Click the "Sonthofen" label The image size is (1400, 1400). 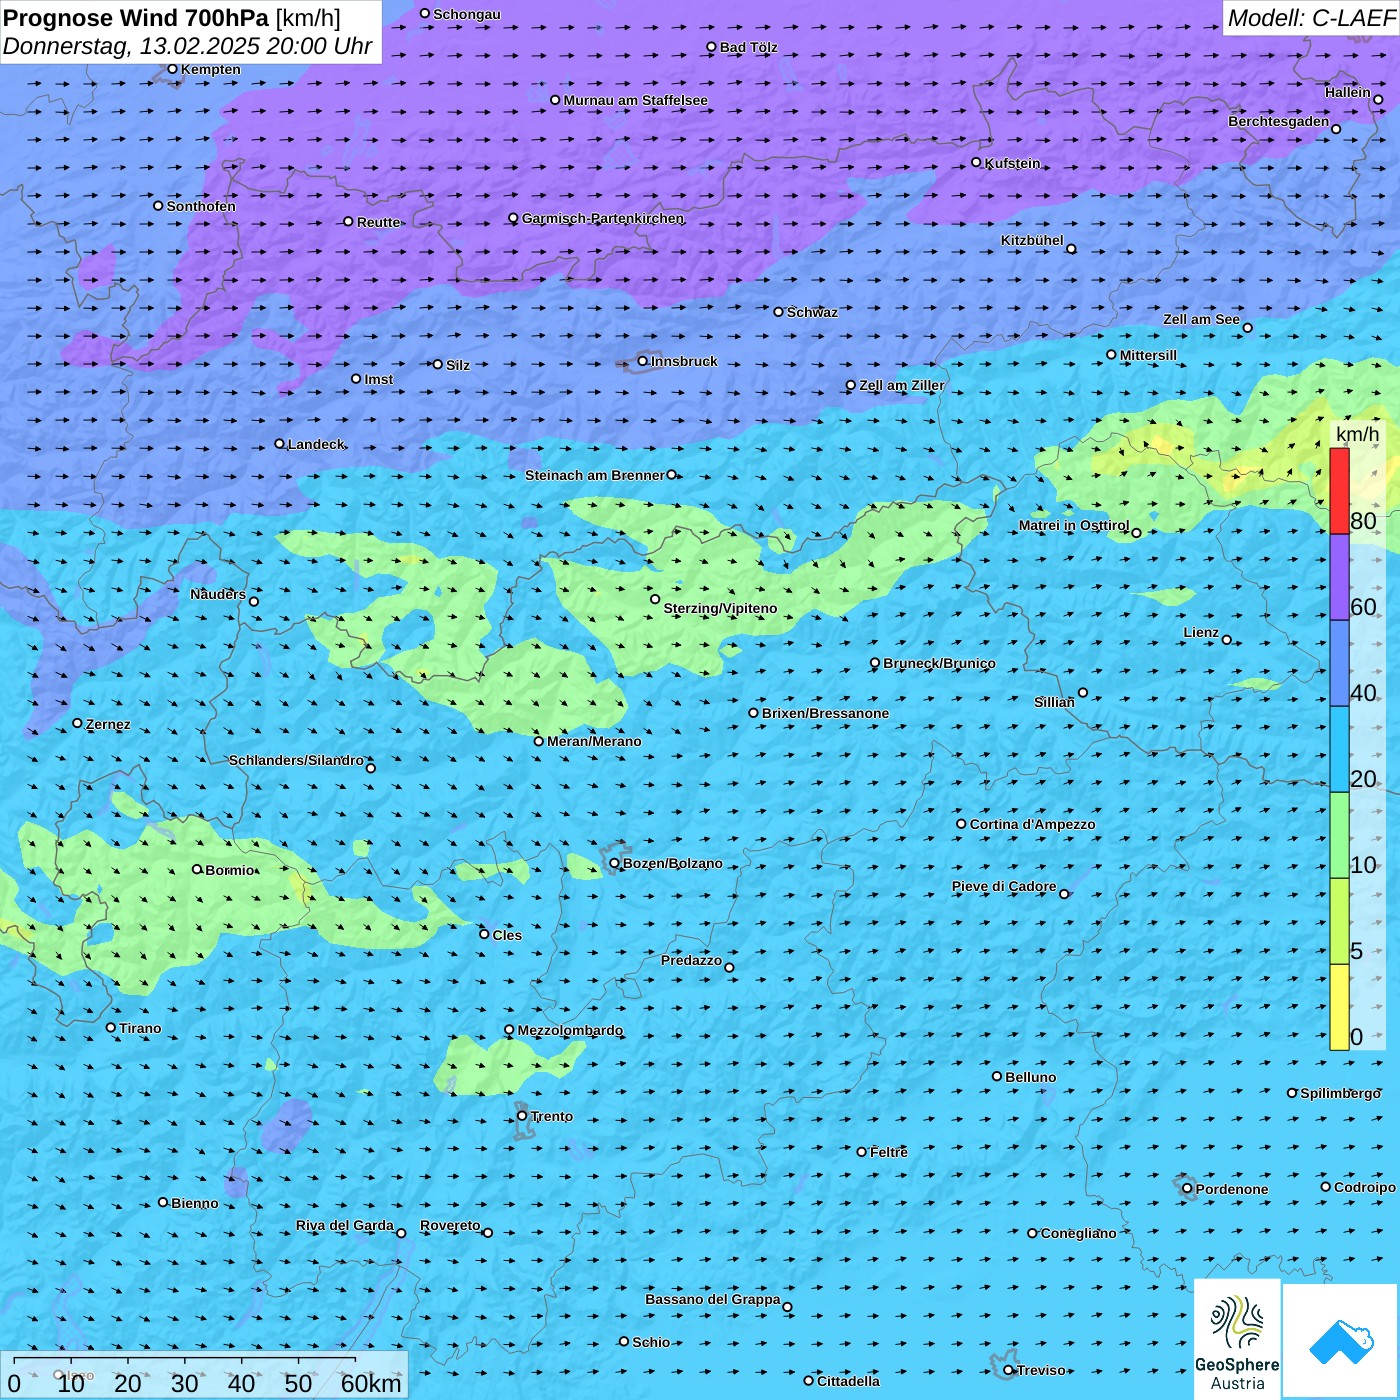click(x=201, y=206)
